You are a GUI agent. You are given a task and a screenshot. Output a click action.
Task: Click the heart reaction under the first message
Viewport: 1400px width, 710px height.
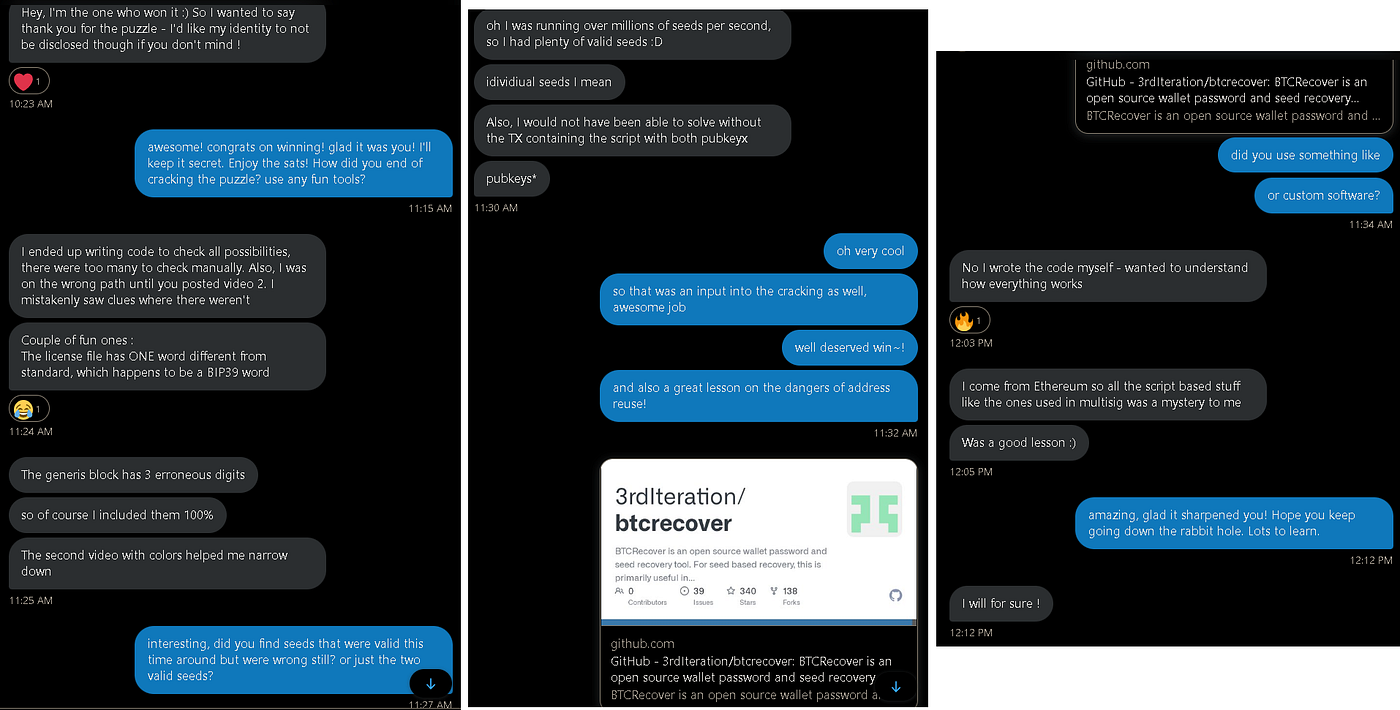pyautogui.click(x=28, y=81)
